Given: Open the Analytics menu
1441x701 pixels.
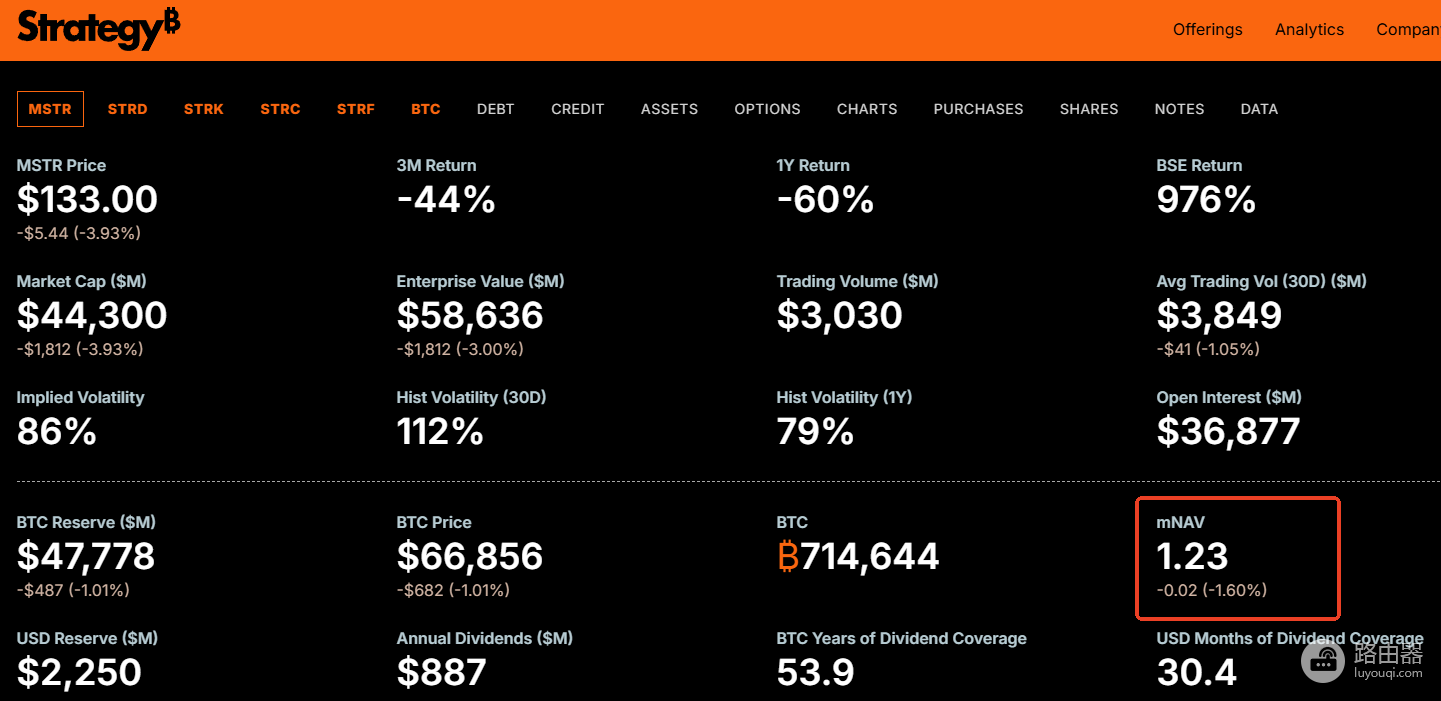Looking at the screenshot, I should [1309, 29].
